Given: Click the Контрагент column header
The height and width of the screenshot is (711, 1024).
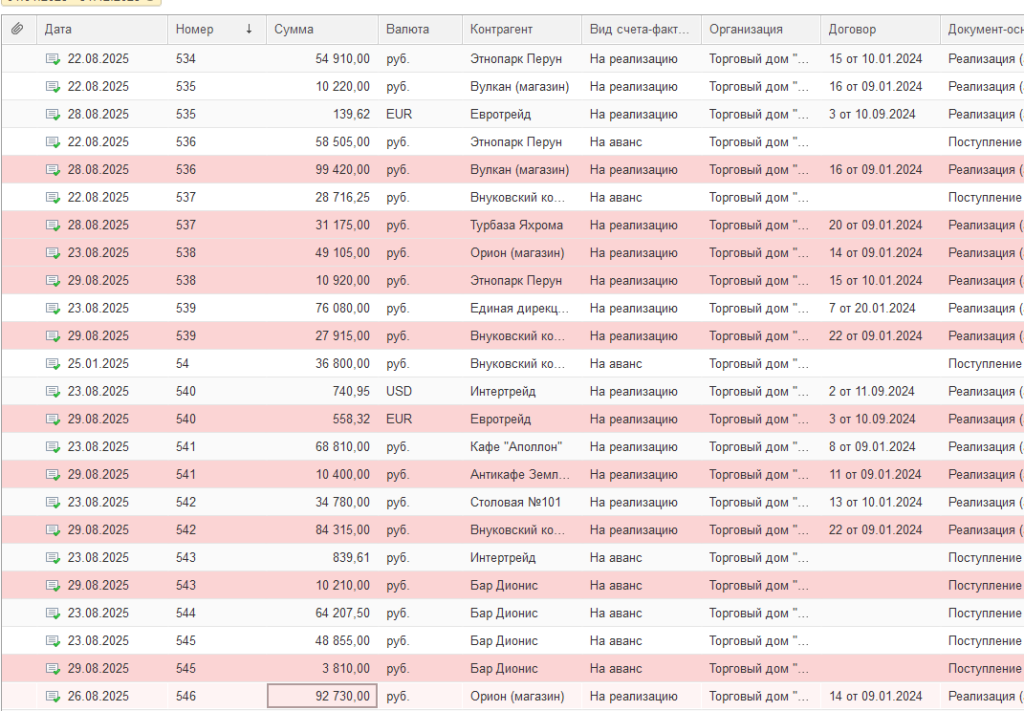Looking at the screenshot, I should [x=501, y=30].
